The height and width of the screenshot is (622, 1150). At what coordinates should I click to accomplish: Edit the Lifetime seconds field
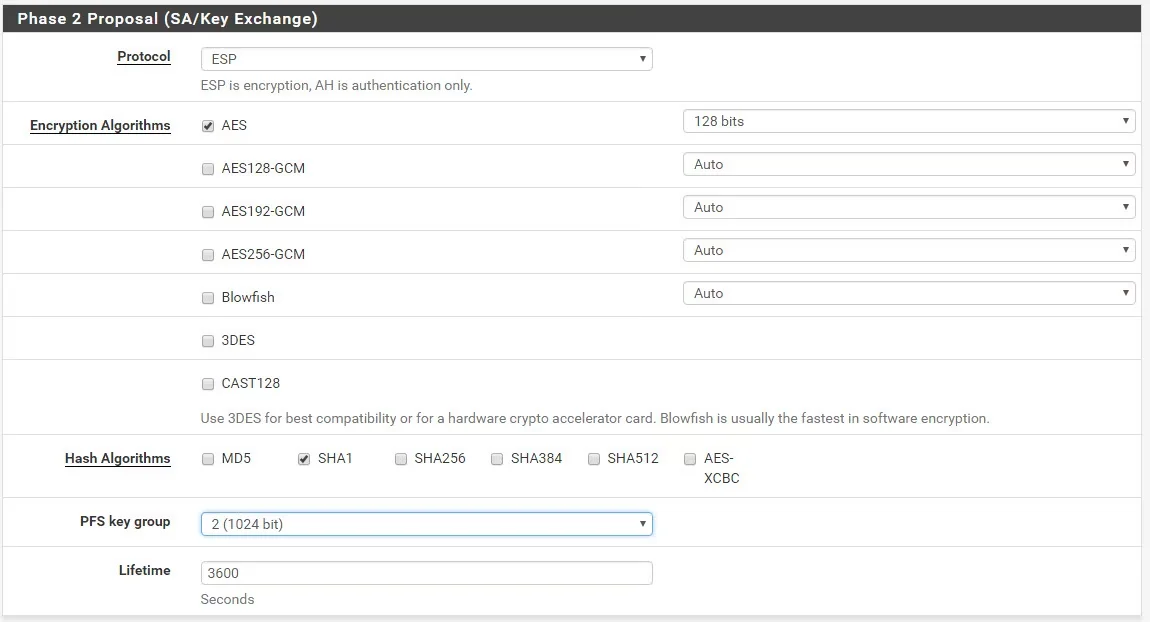tap(425, 572)
